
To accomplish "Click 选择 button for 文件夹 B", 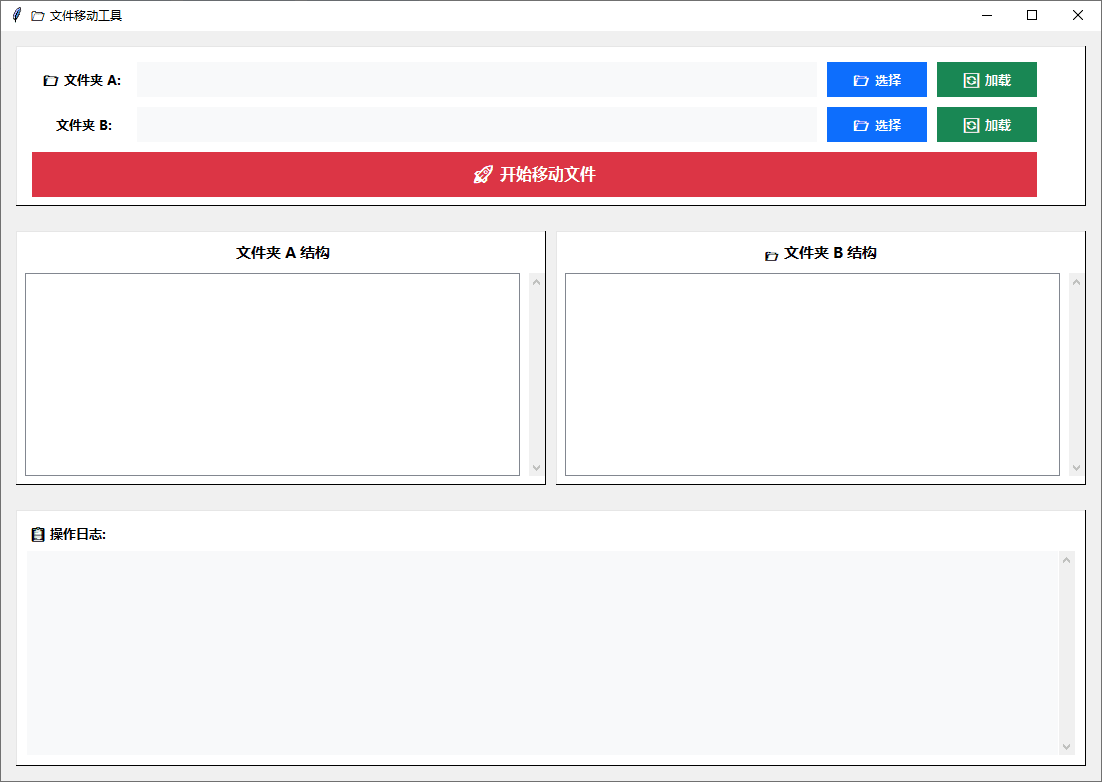I will coord(876,124).
